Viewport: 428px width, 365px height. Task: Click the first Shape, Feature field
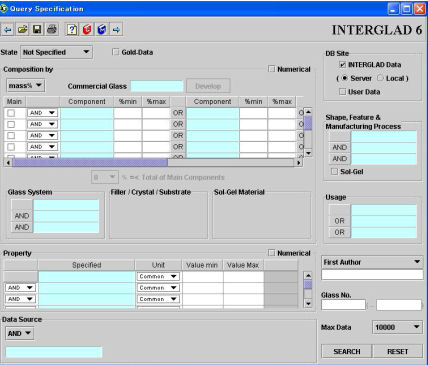click(x=384, y=136)
